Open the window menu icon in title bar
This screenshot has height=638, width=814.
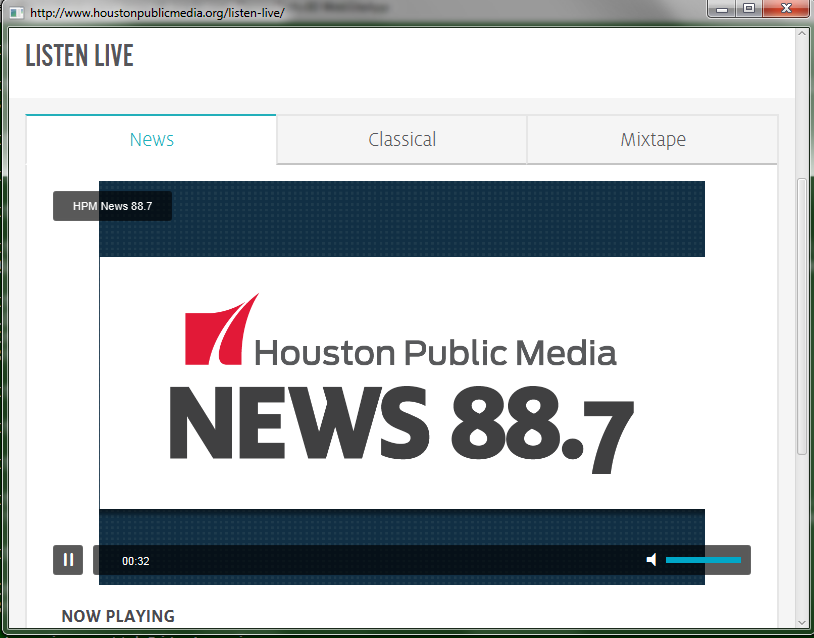[16, 12]
